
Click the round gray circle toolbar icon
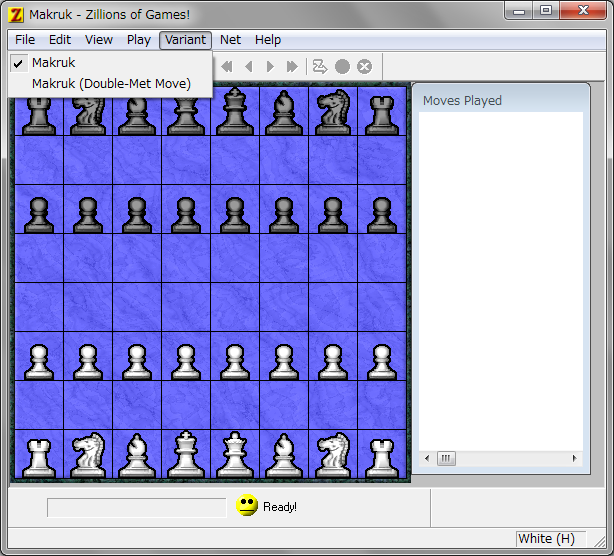(342, 67)
